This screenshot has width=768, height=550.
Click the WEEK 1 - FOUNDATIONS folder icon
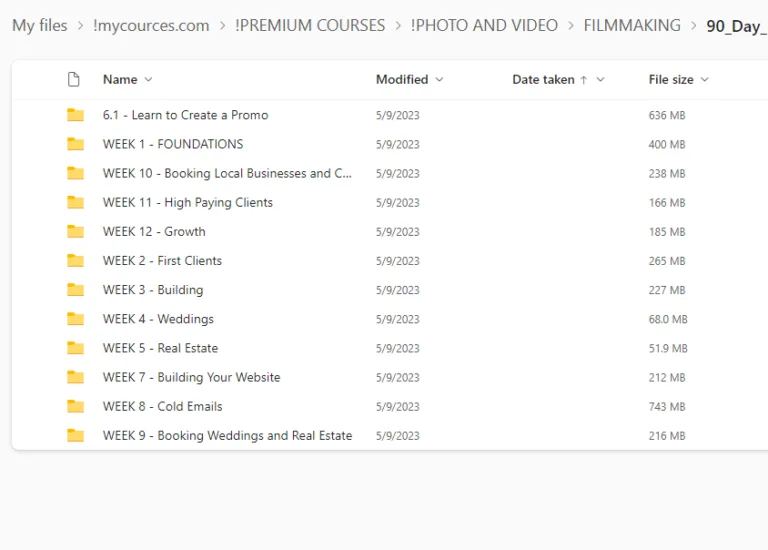(x=75, y=144)
